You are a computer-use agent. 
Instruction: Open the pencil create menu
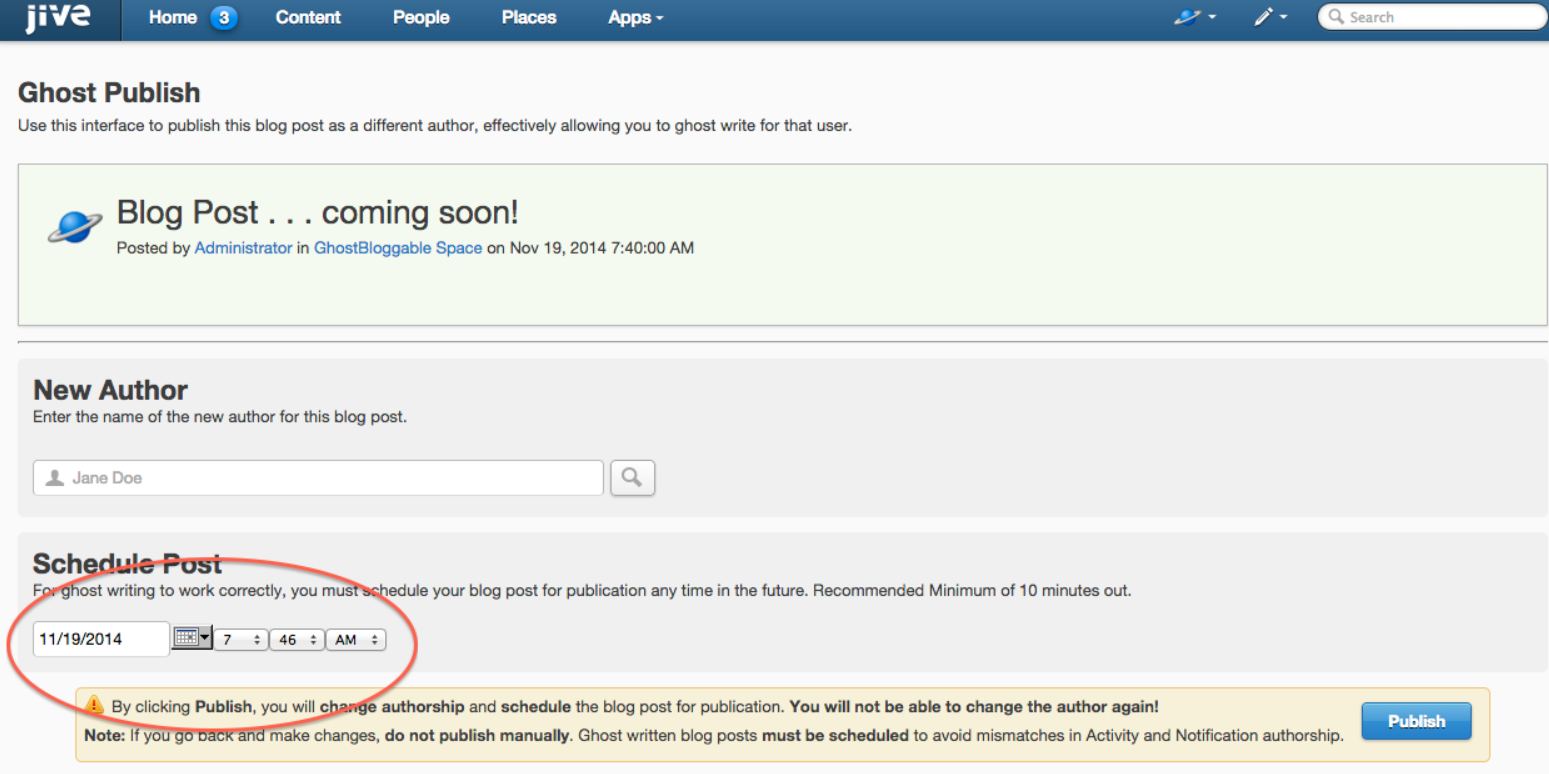1270,18
